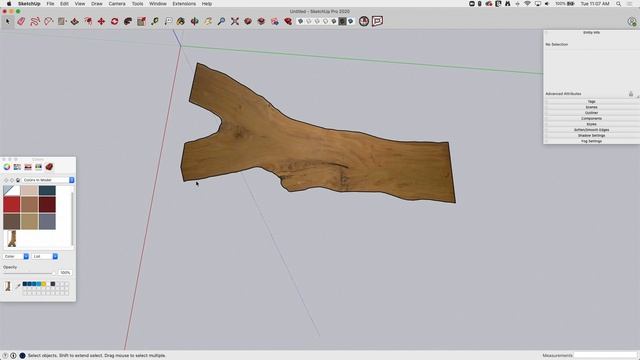
Task: Select the Text label tool
Action: point(168,21)
